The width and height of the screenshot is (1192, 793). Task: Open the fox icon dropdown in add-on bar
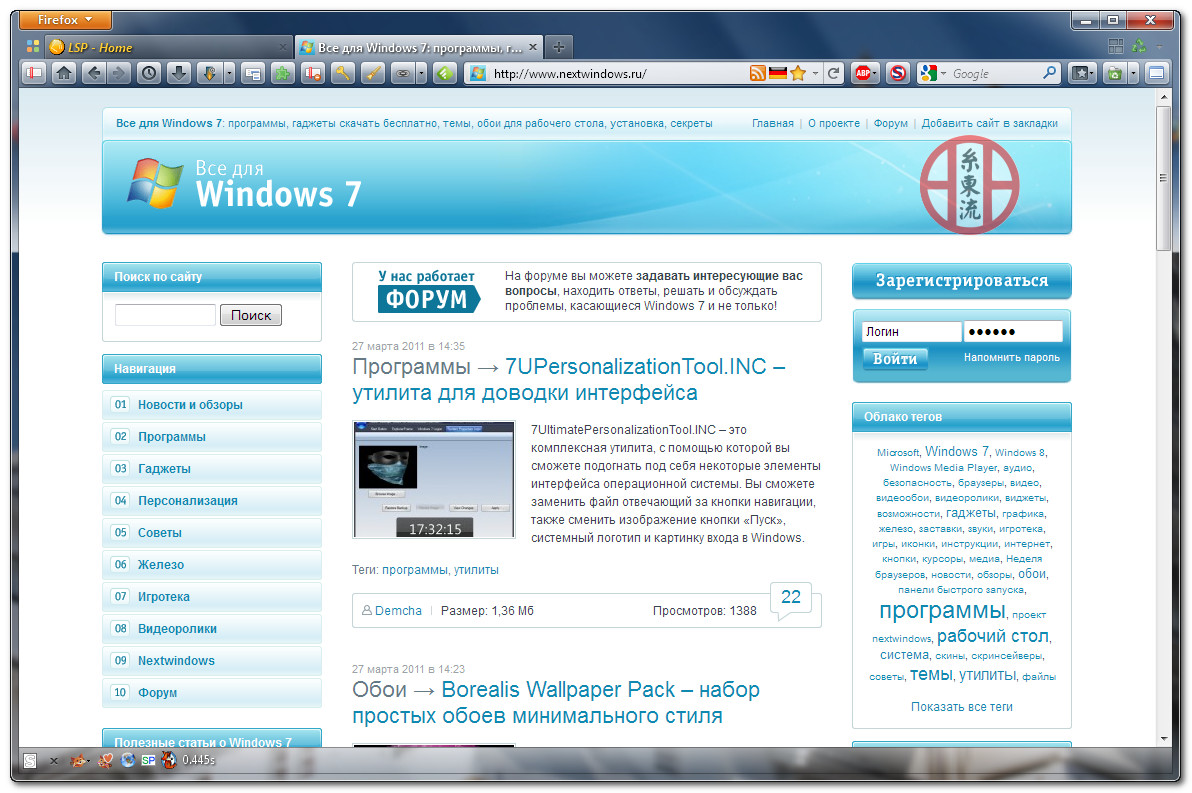coord(88,760)
